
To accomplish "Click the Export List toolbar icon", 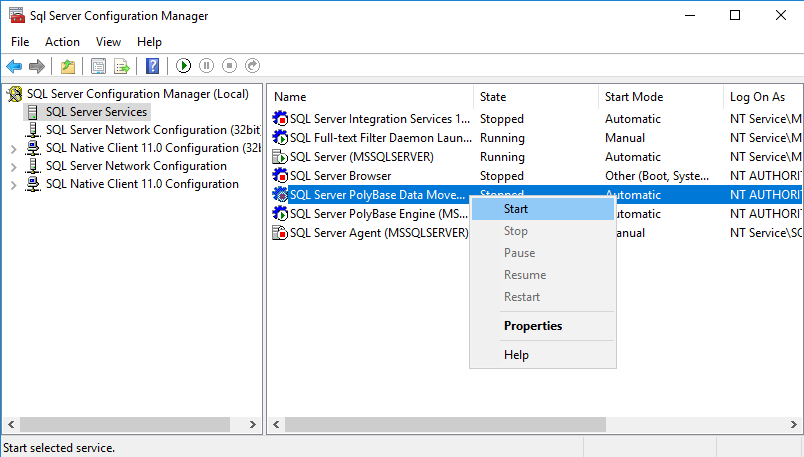I will [x=122, y=66].
